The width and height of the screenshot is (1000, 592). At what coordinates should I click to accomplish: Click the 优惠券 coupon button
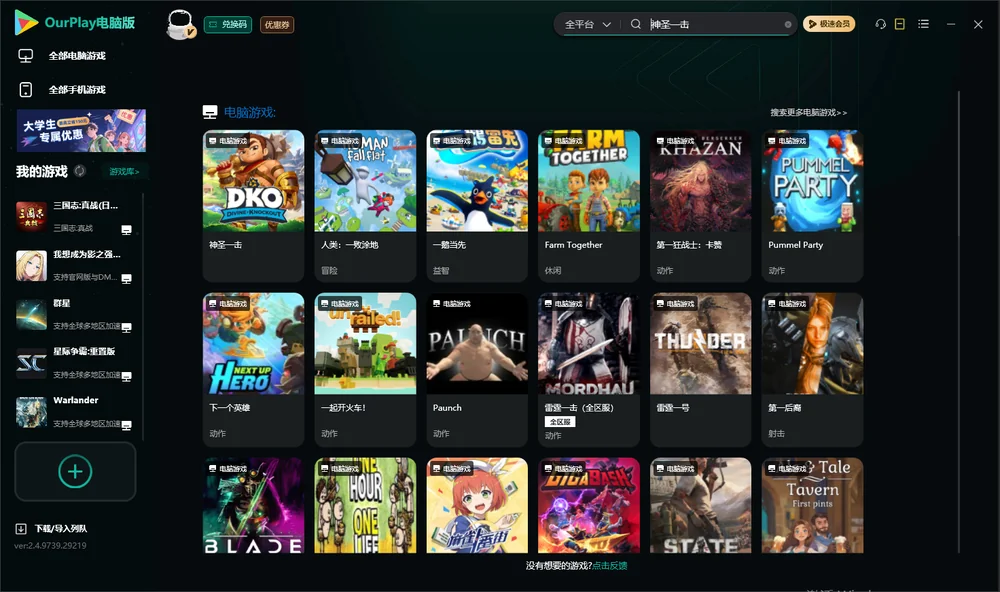[x=277, y=24]
